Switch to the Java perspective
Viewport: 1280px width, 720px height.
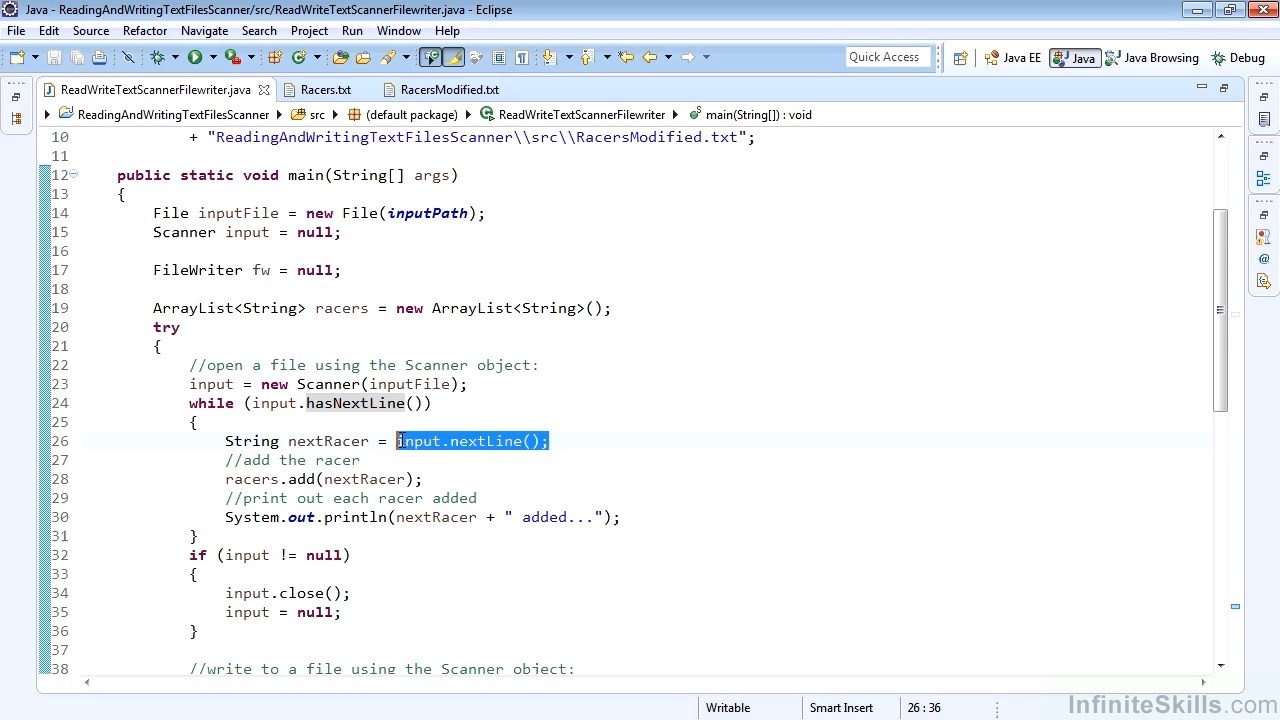[1075, 58]
